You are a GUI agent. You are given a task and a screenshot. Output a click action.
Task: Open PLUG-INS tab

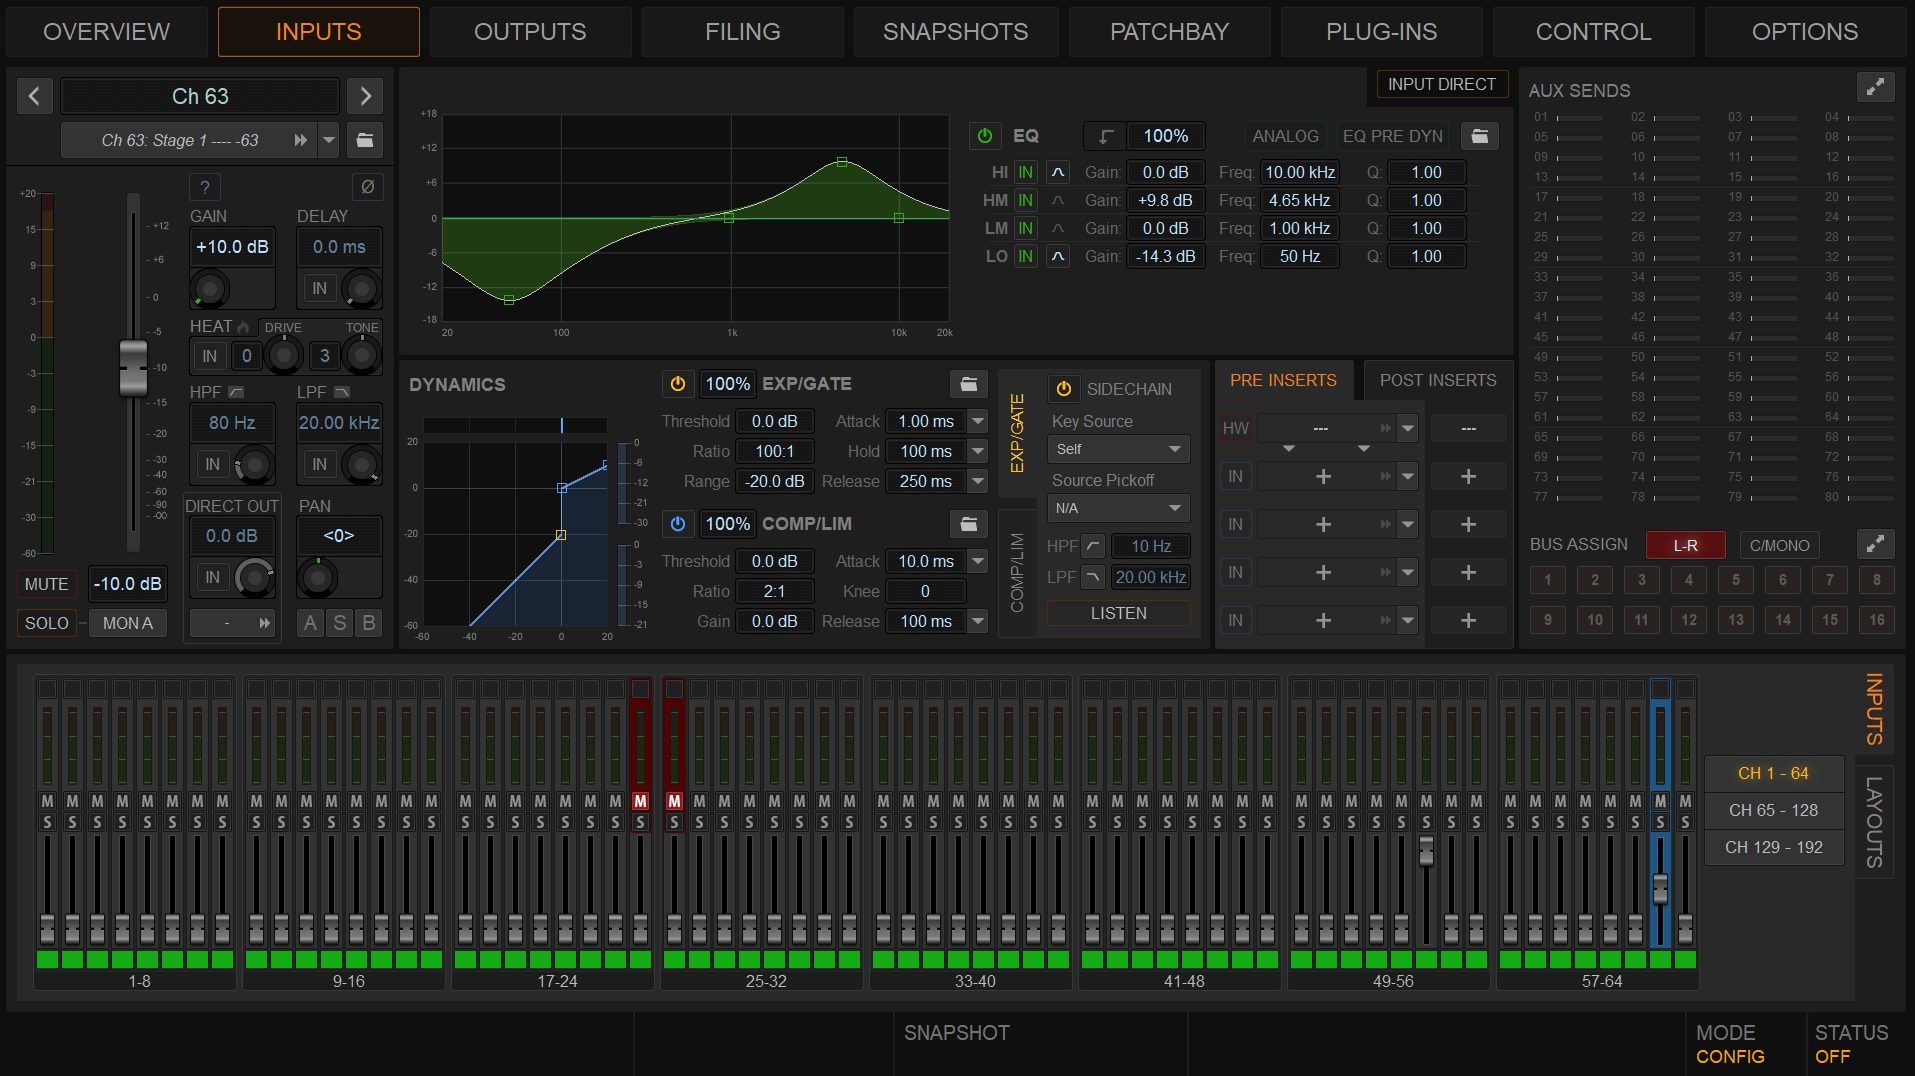1381,32
